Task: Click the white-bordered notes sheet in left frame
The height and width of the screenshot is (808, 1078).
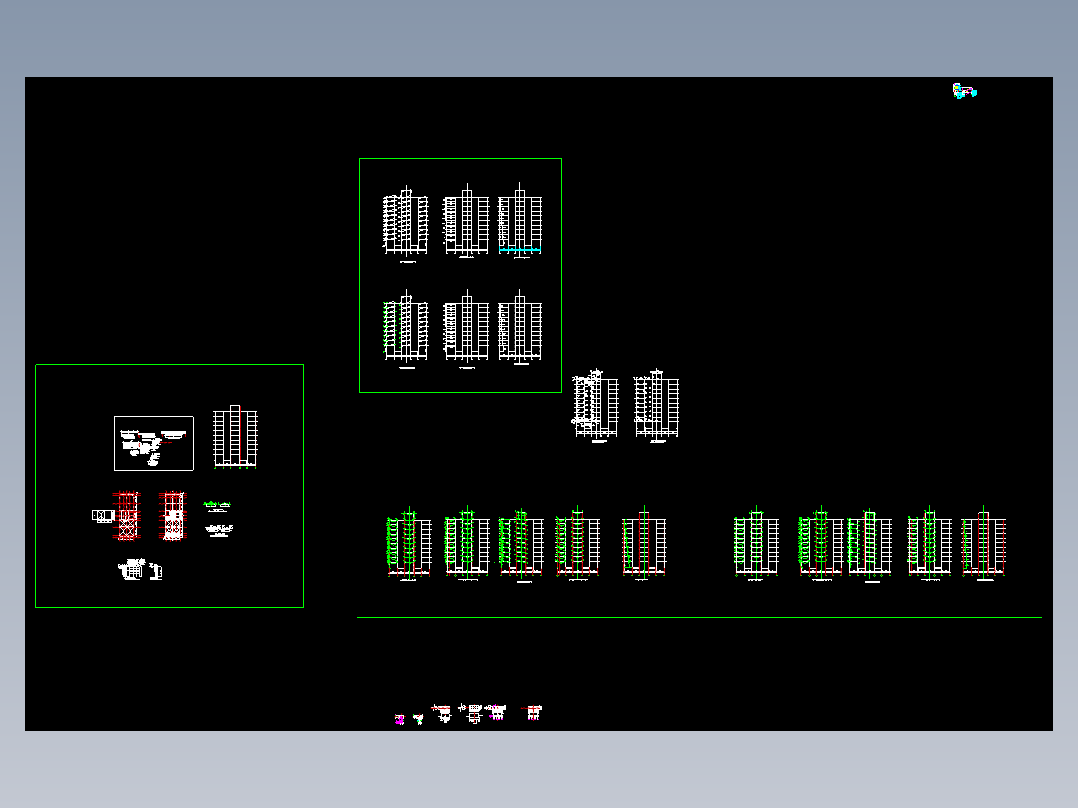Action: point(154,444)
